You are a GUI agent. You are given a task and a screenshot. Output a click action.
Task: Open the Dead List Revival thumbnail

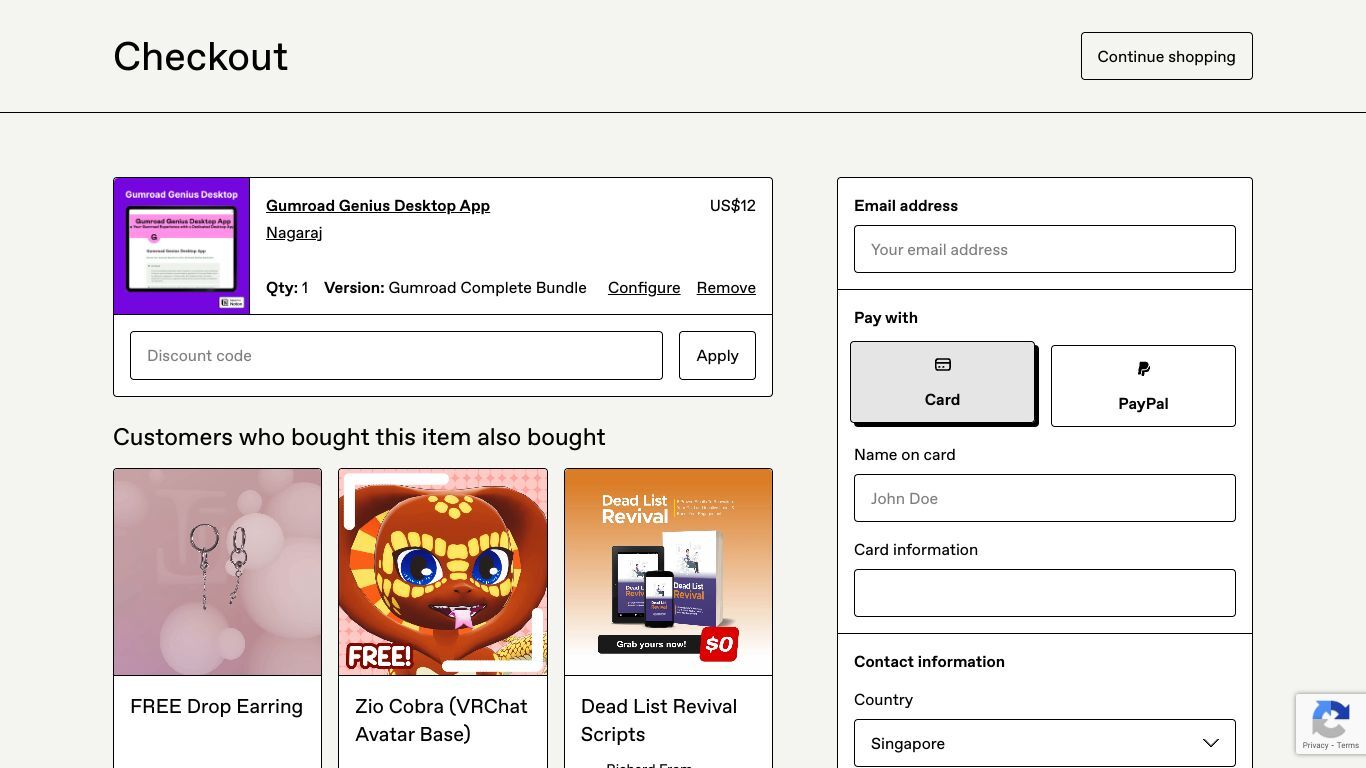tap(668, 572)
